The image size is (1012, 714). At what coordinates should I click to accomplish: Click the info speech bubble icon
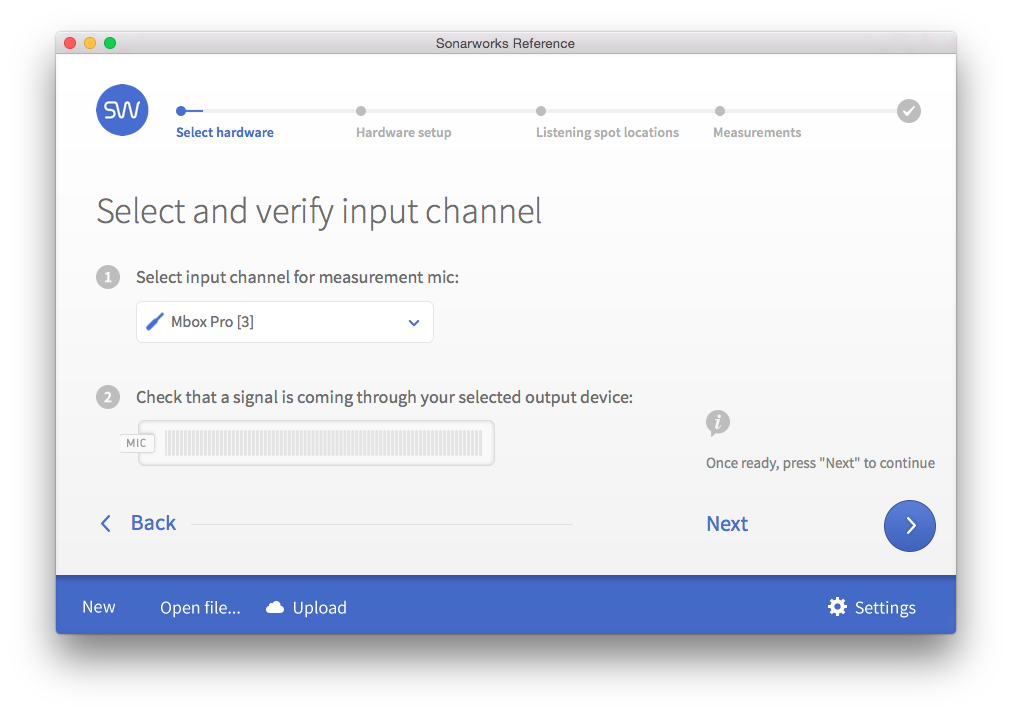tap(717, 422)
